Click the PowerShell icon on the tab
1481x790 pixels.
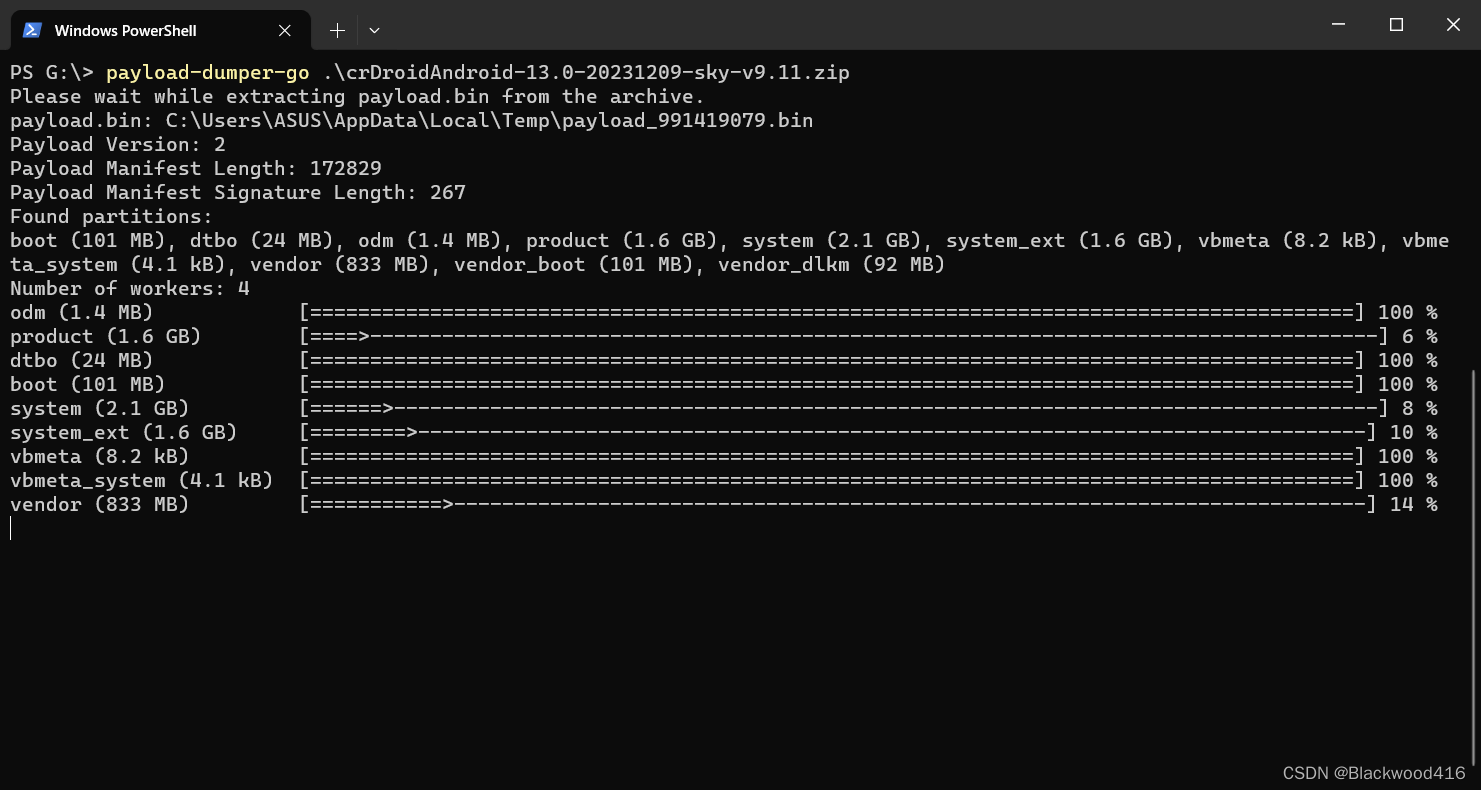32,30
